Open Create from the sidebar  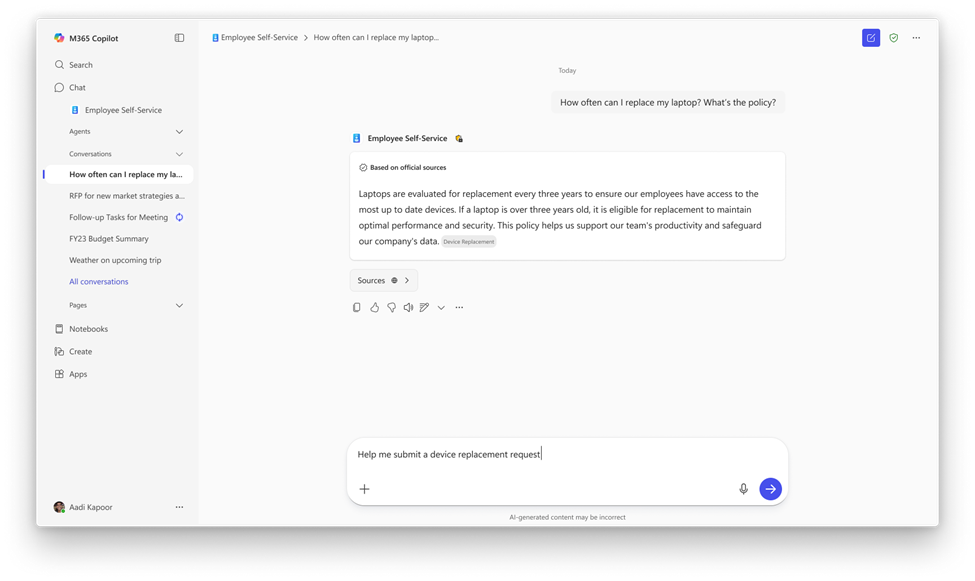click(73, 351)
